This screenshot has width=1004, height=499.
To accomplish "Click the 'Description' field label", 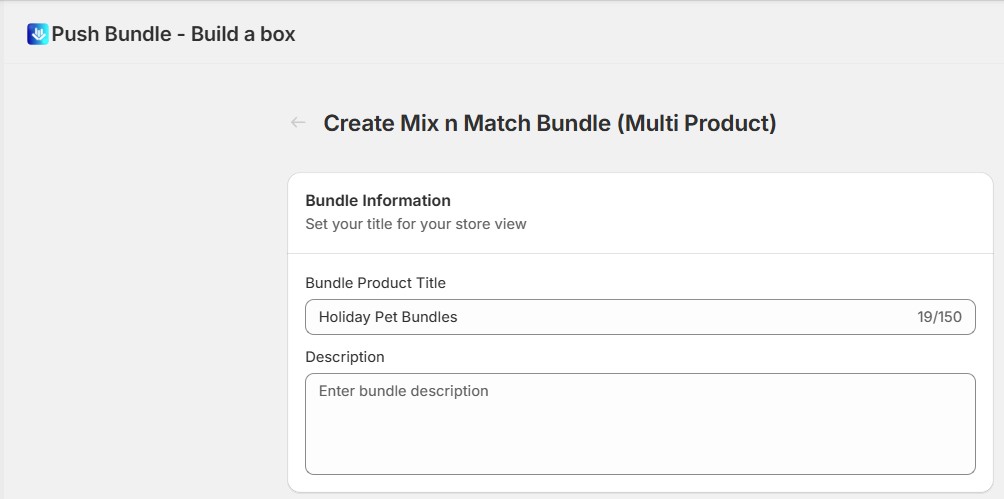I will coord(344,357).
